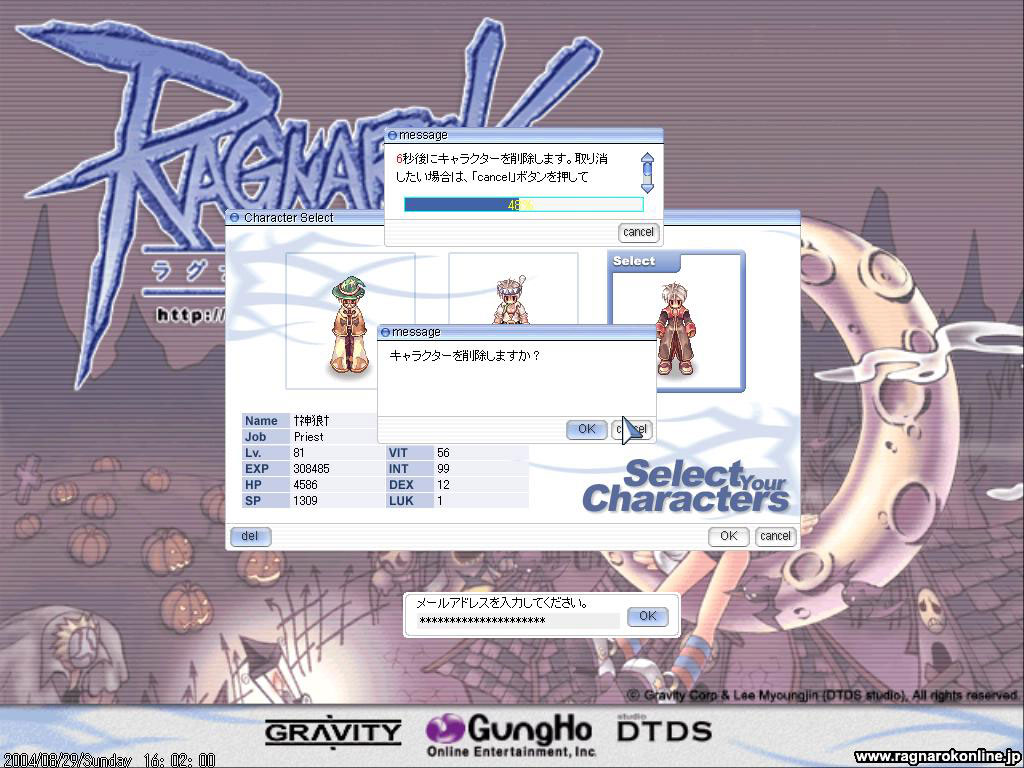1024x768 pixels.
Task: Click the "Job" label in the stats table
Action: click(x=255, y=437)
